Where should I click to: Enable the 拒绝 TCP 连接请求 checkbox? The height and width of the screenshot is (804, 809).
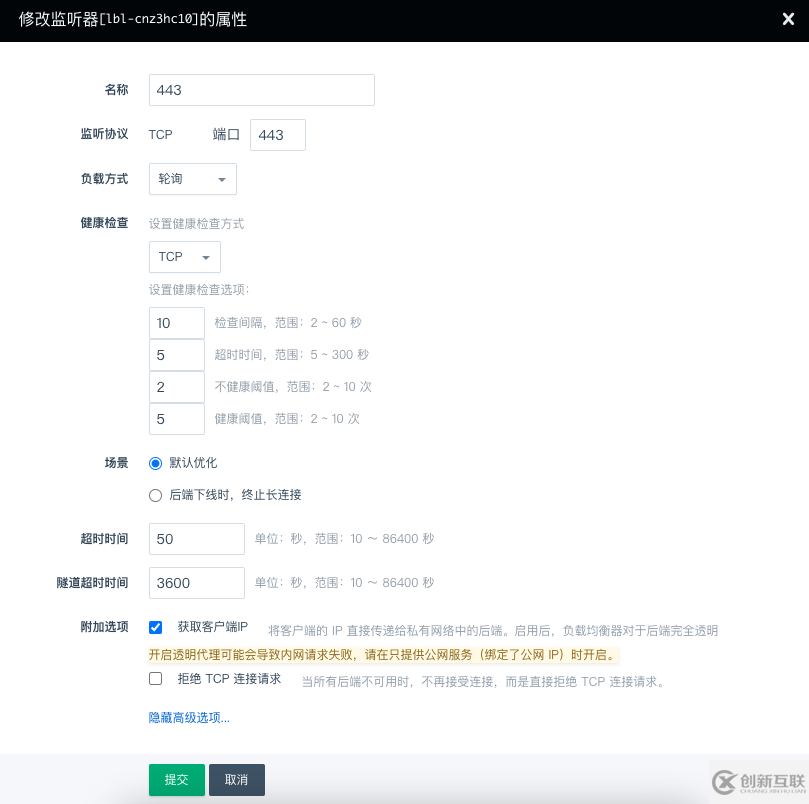[155, 678]
